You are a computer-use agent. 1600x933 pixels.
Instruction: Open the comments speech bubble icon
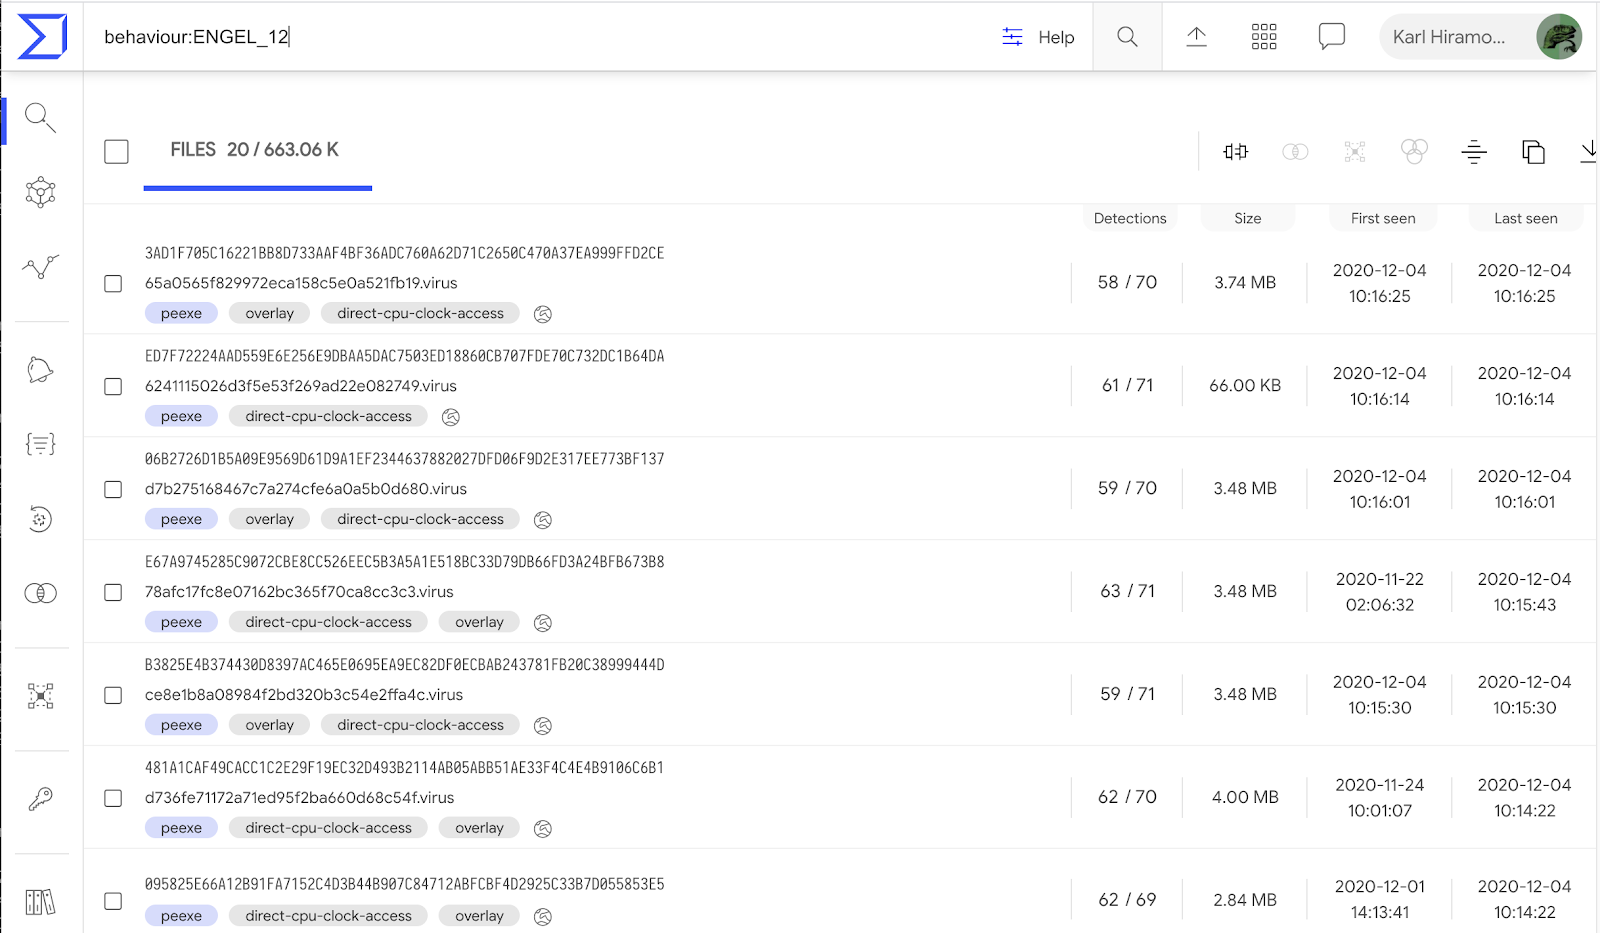(1331, 37)
